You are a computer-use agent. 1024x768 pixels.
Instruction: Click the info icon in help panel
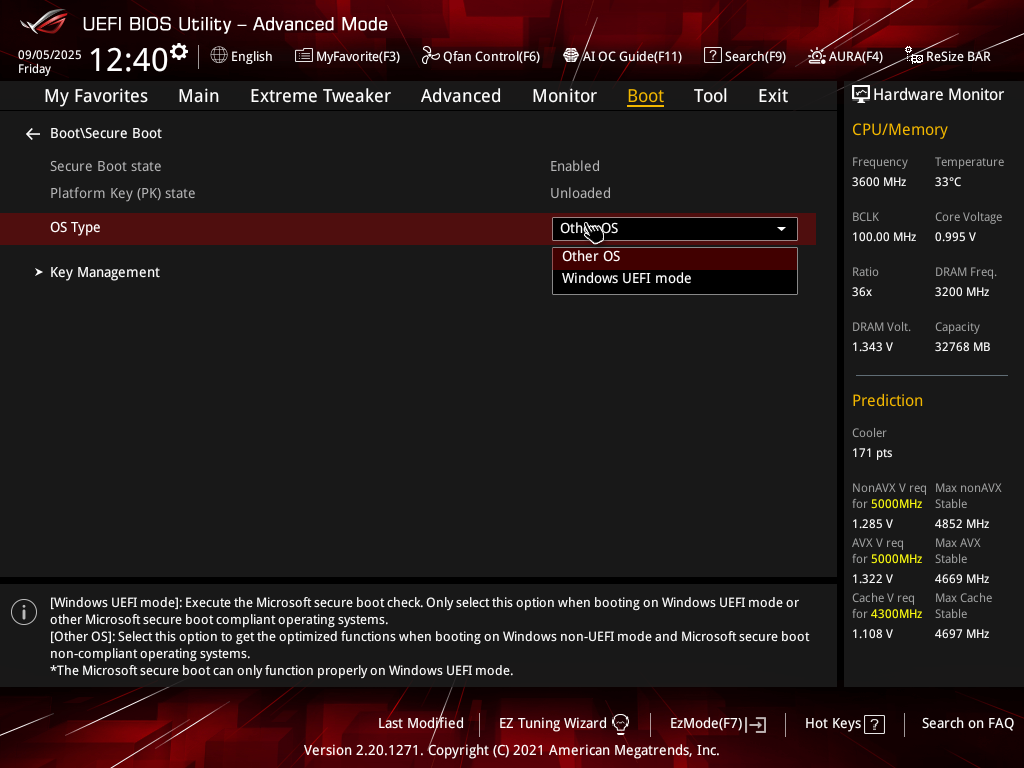pyautogui.click(x=24, y=612)
